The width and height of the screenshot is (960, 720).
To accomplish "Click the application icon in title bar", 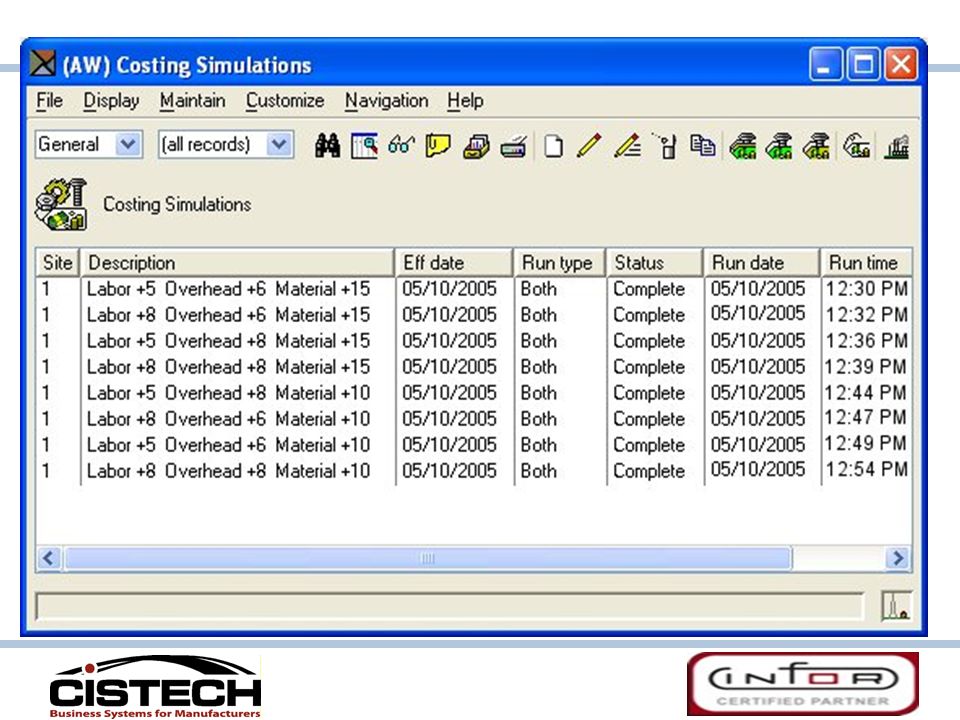I will pos(42,64).
